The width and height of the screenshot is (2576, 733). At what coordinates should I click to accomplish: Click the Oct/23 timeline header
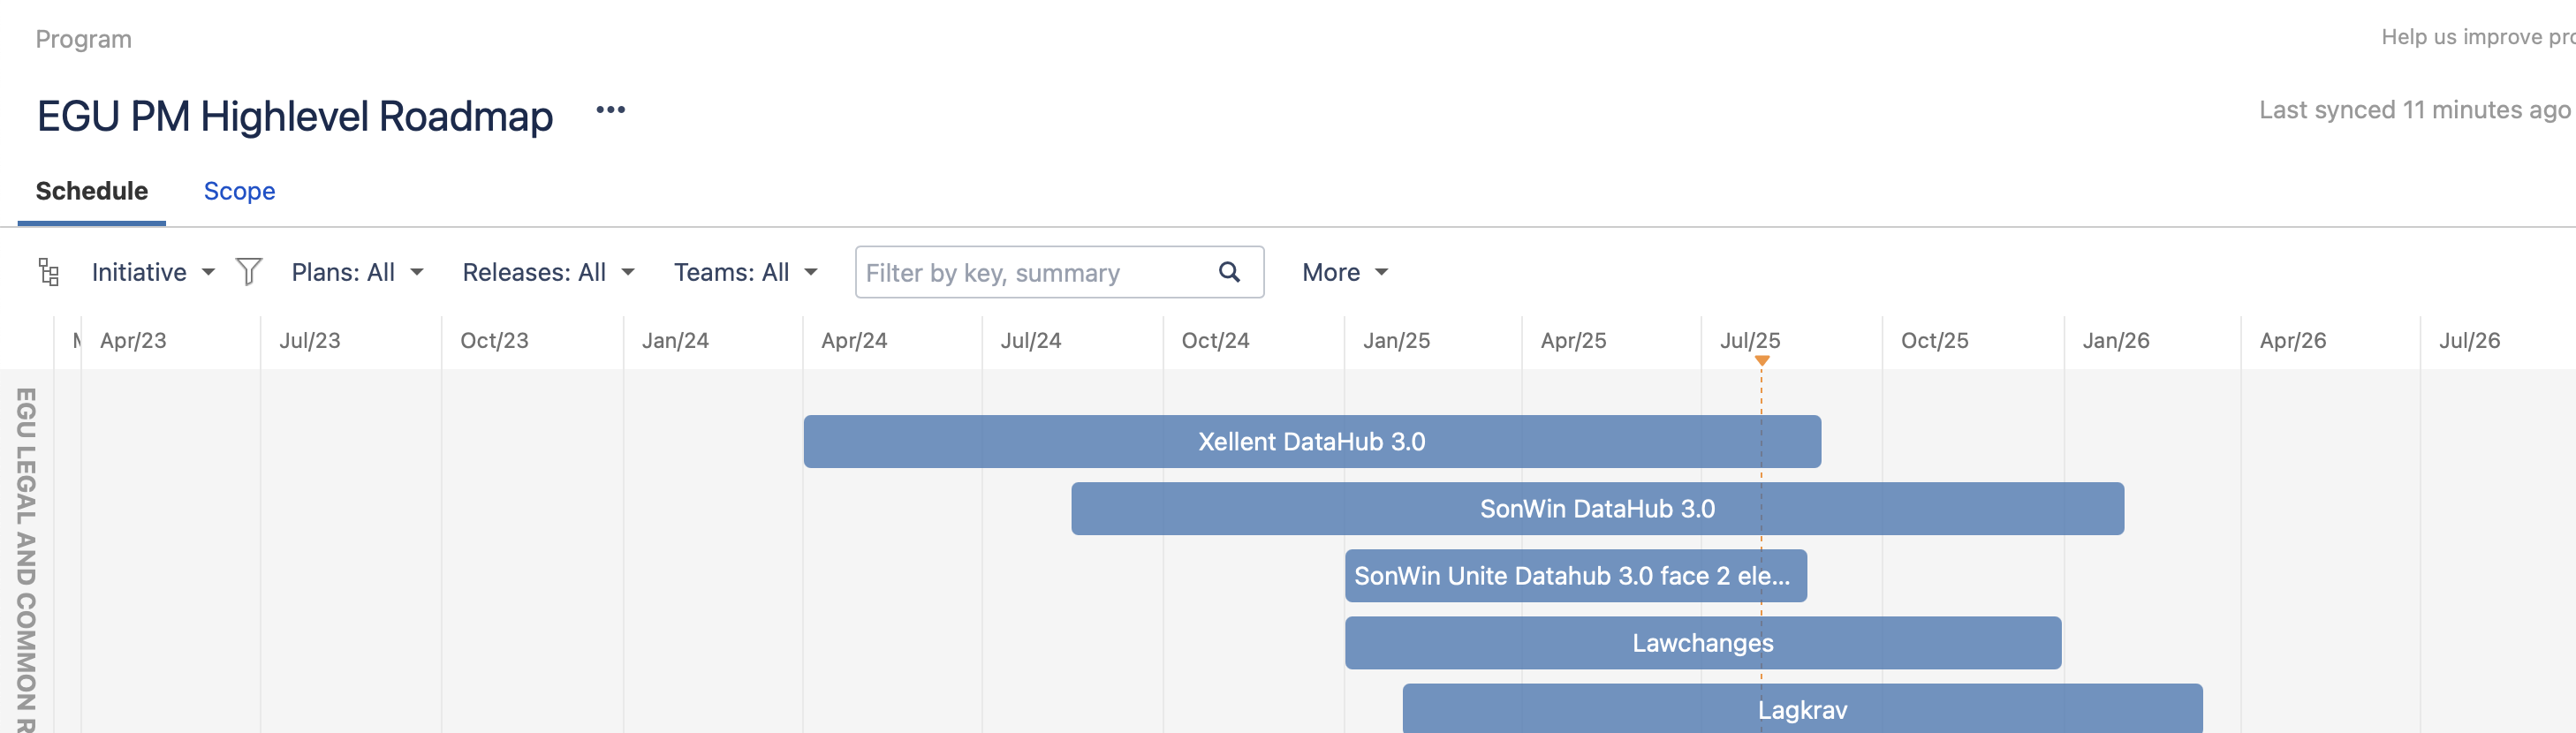pyautogui.click(x=494, y=341)
